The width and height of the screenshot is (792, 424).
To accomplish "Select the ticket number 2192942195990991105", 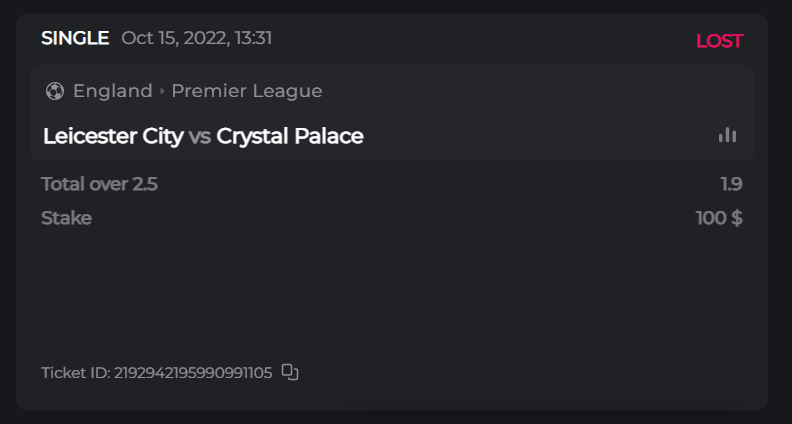I will pyautogui.click(x=193, y=373).
